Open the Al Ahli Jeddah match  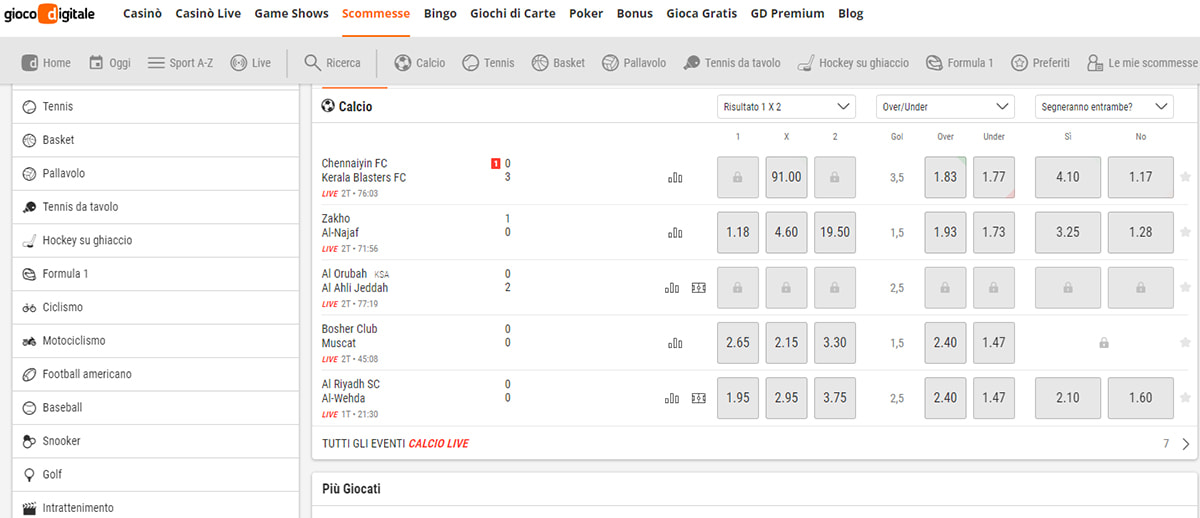point(355,288)
